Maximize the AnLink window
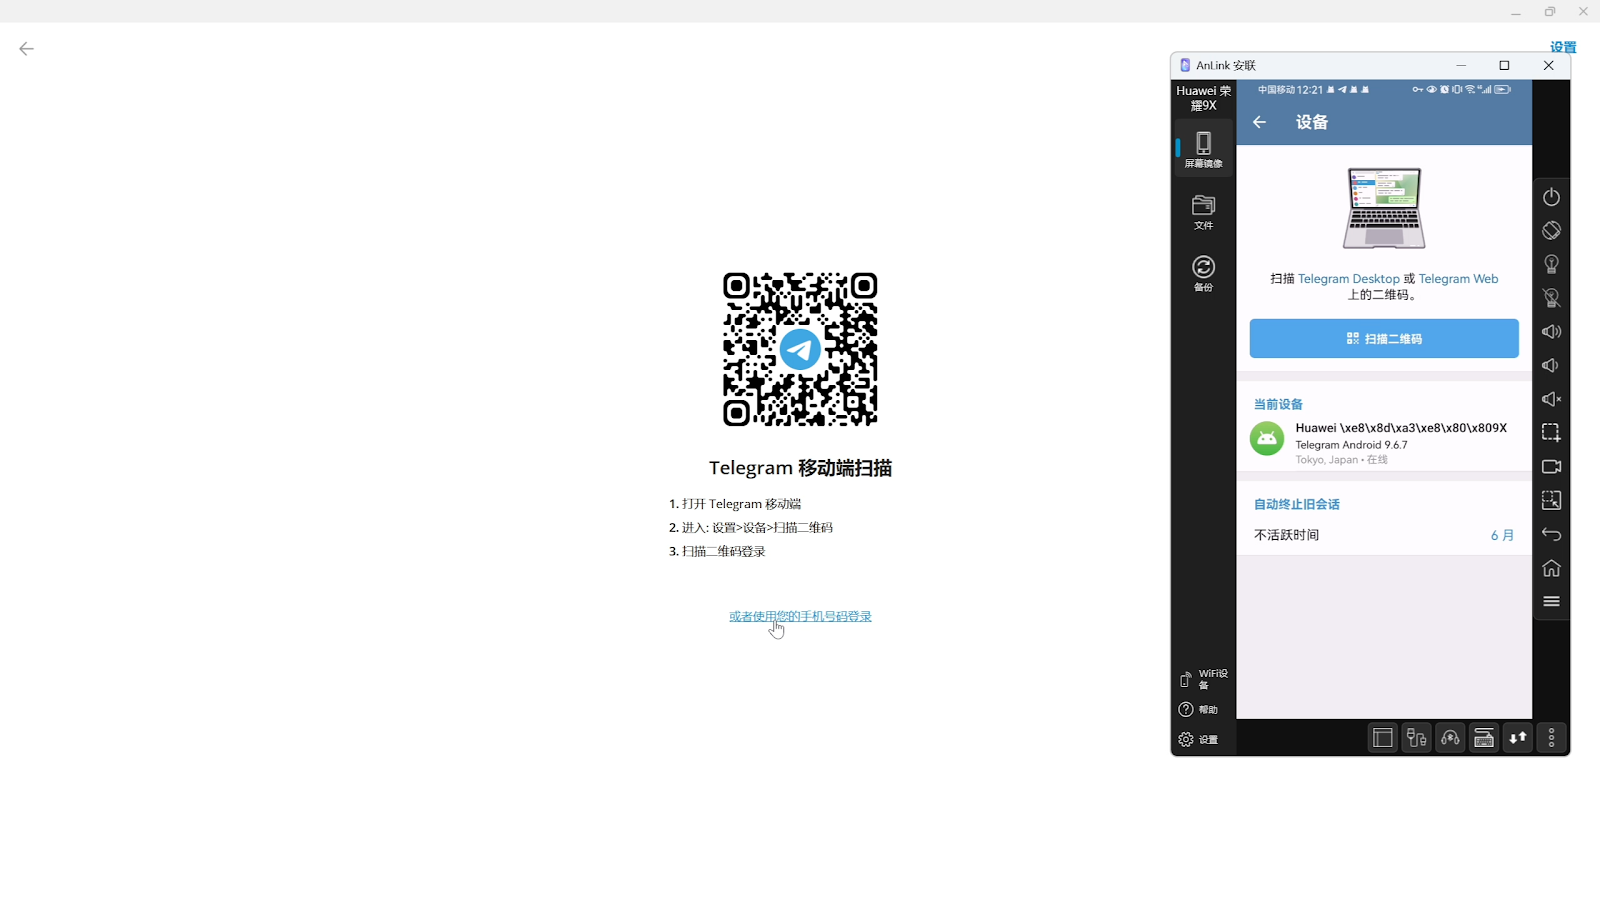Screen dimensions: 1600x900 pos(1504,65)
